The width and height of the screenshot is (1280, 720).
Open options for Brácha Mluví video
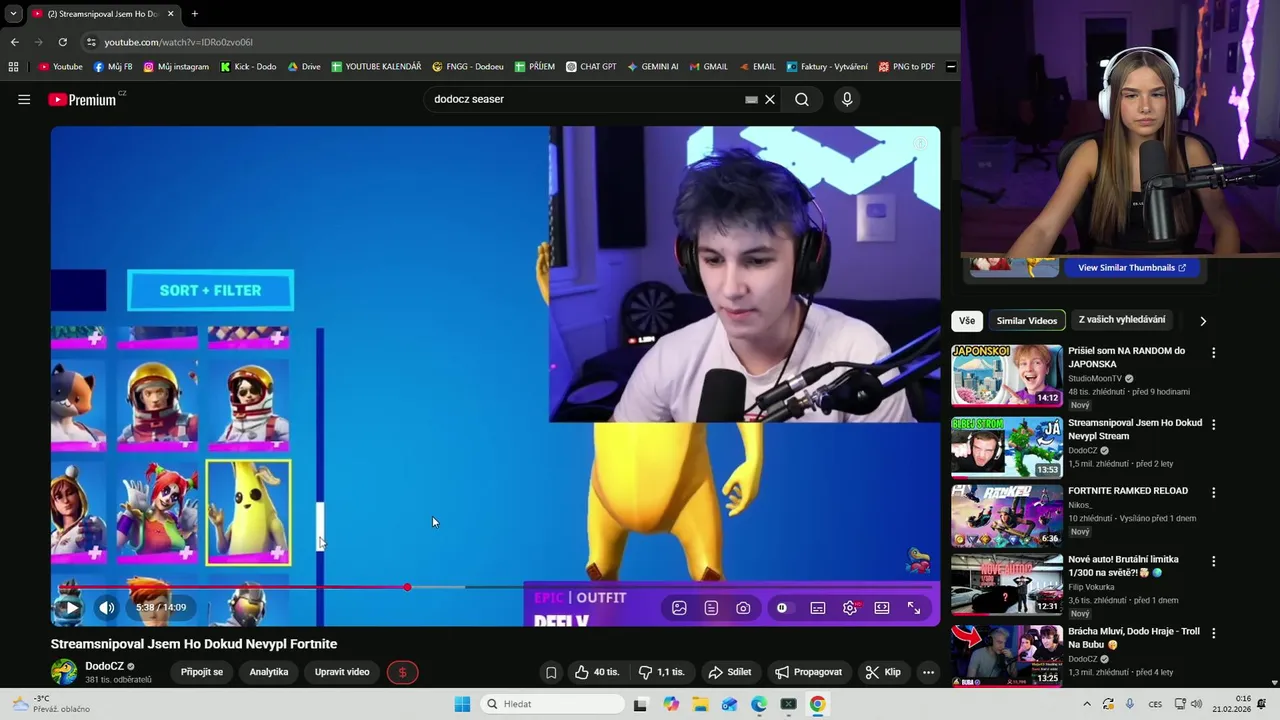[x=1214, y=633]
